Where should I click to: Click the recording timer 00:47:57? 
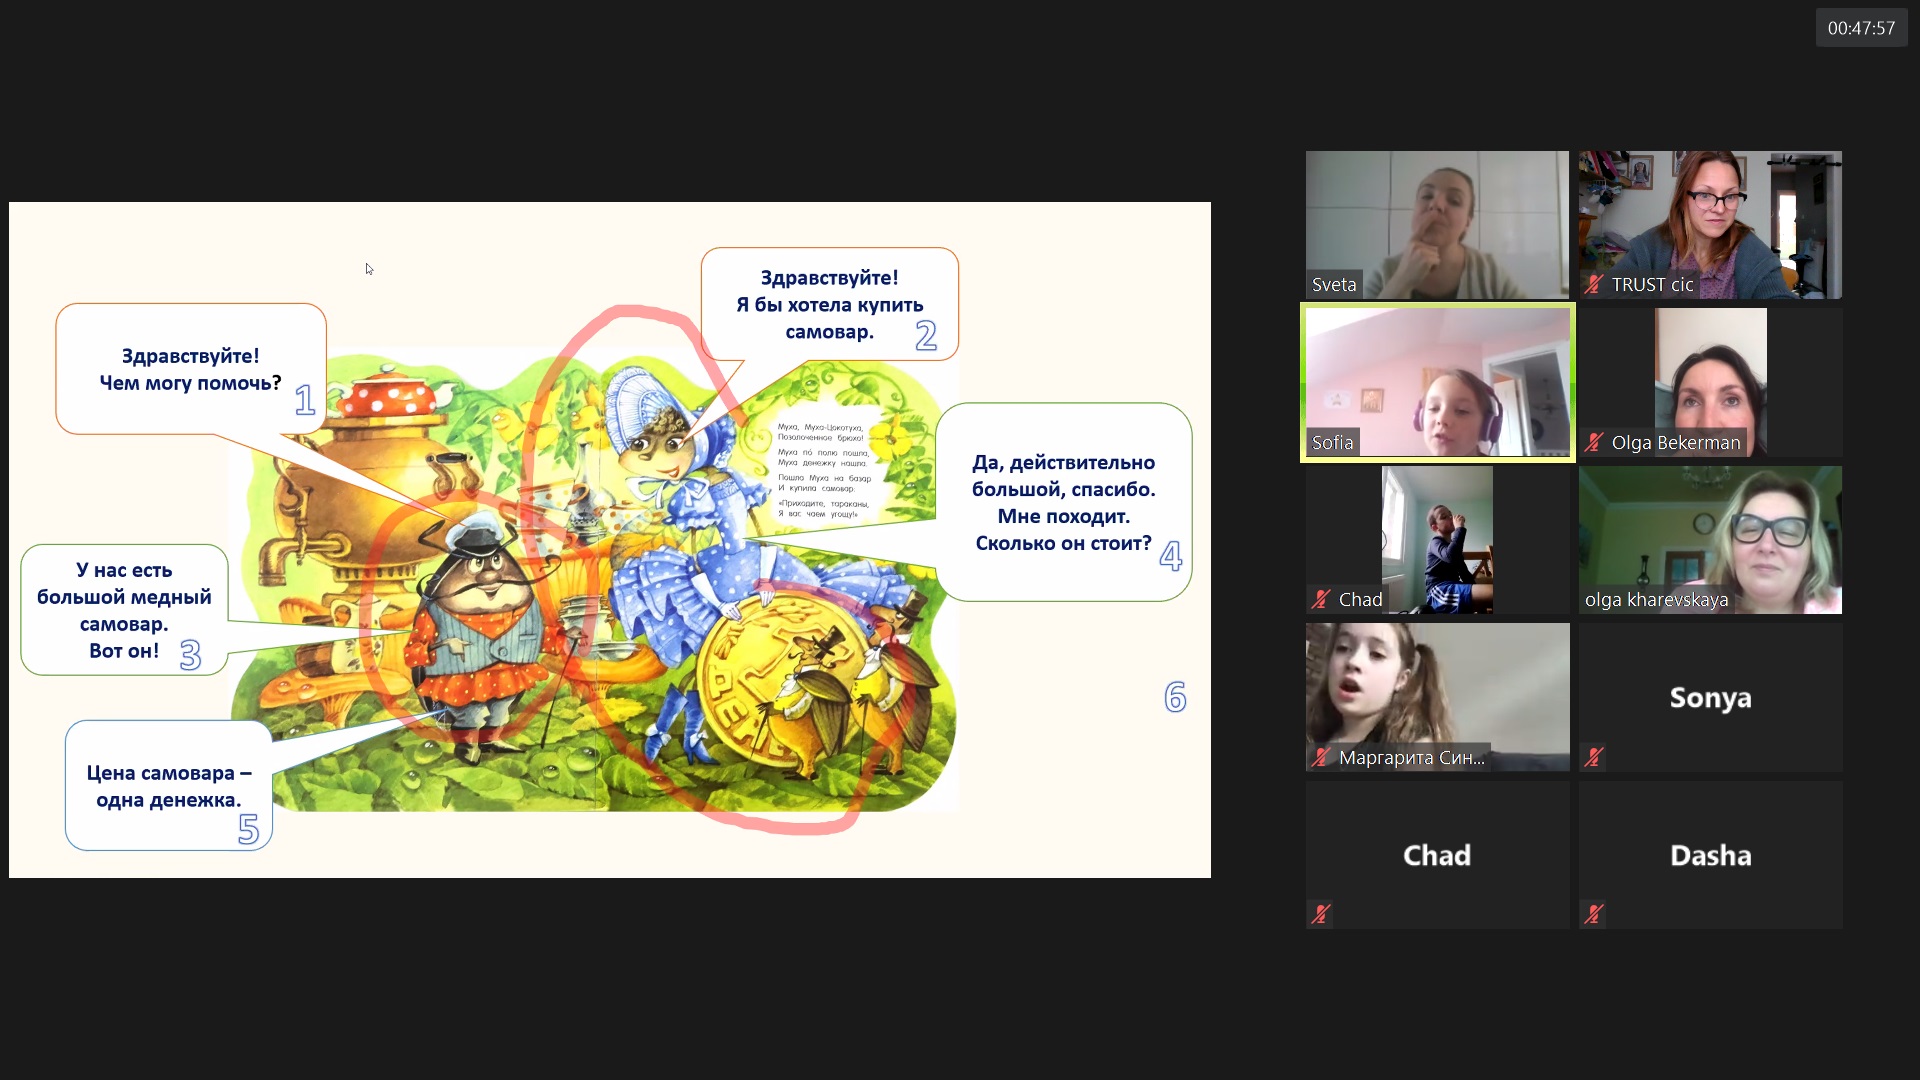point(1861,28)
